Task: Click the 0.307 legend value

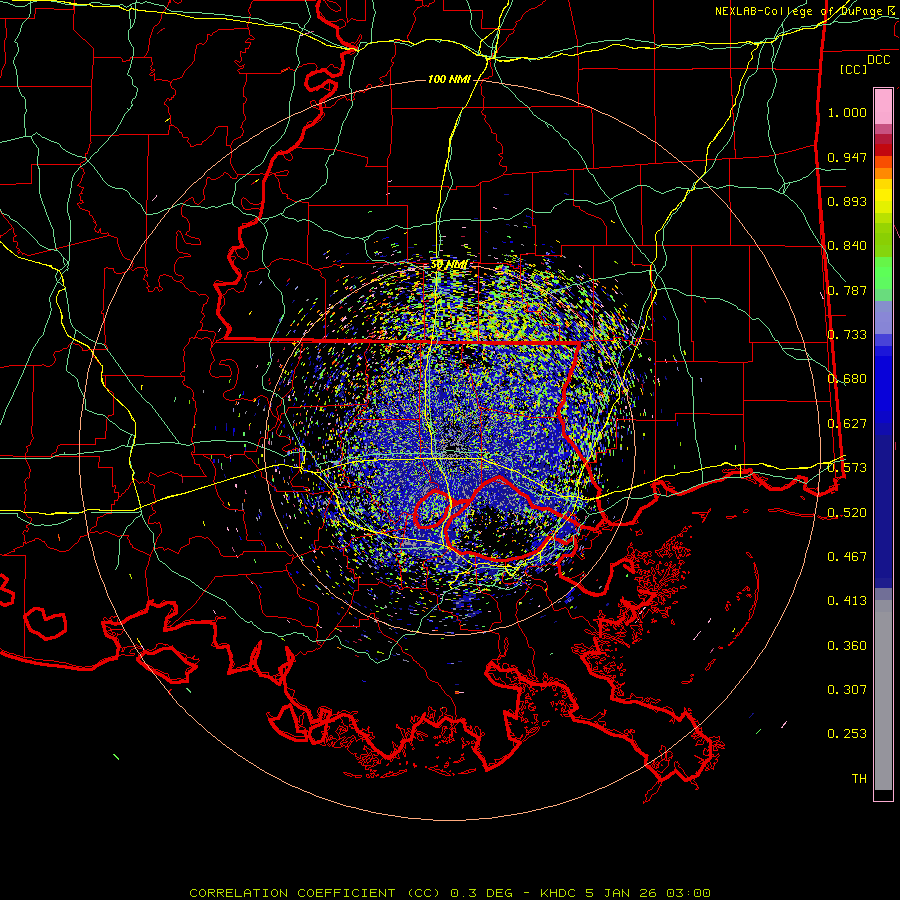Action: pos(847,690)
